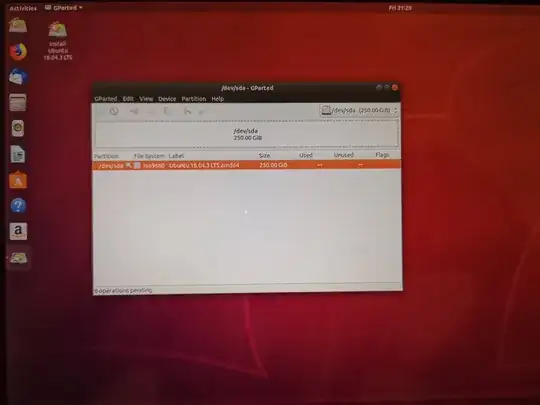
Task: Click the Resize/Move partition toolbar icon
Action: point(134,111)
